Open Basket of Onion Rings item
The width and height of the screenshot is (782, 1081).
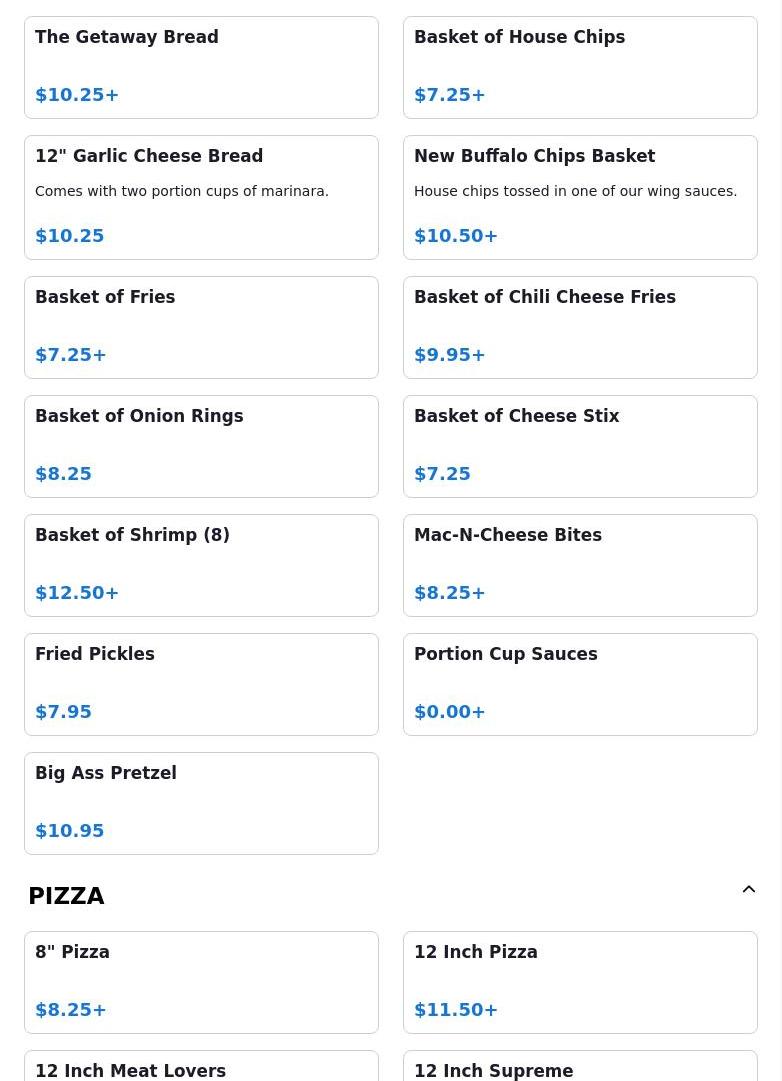[x=201, y=447]
